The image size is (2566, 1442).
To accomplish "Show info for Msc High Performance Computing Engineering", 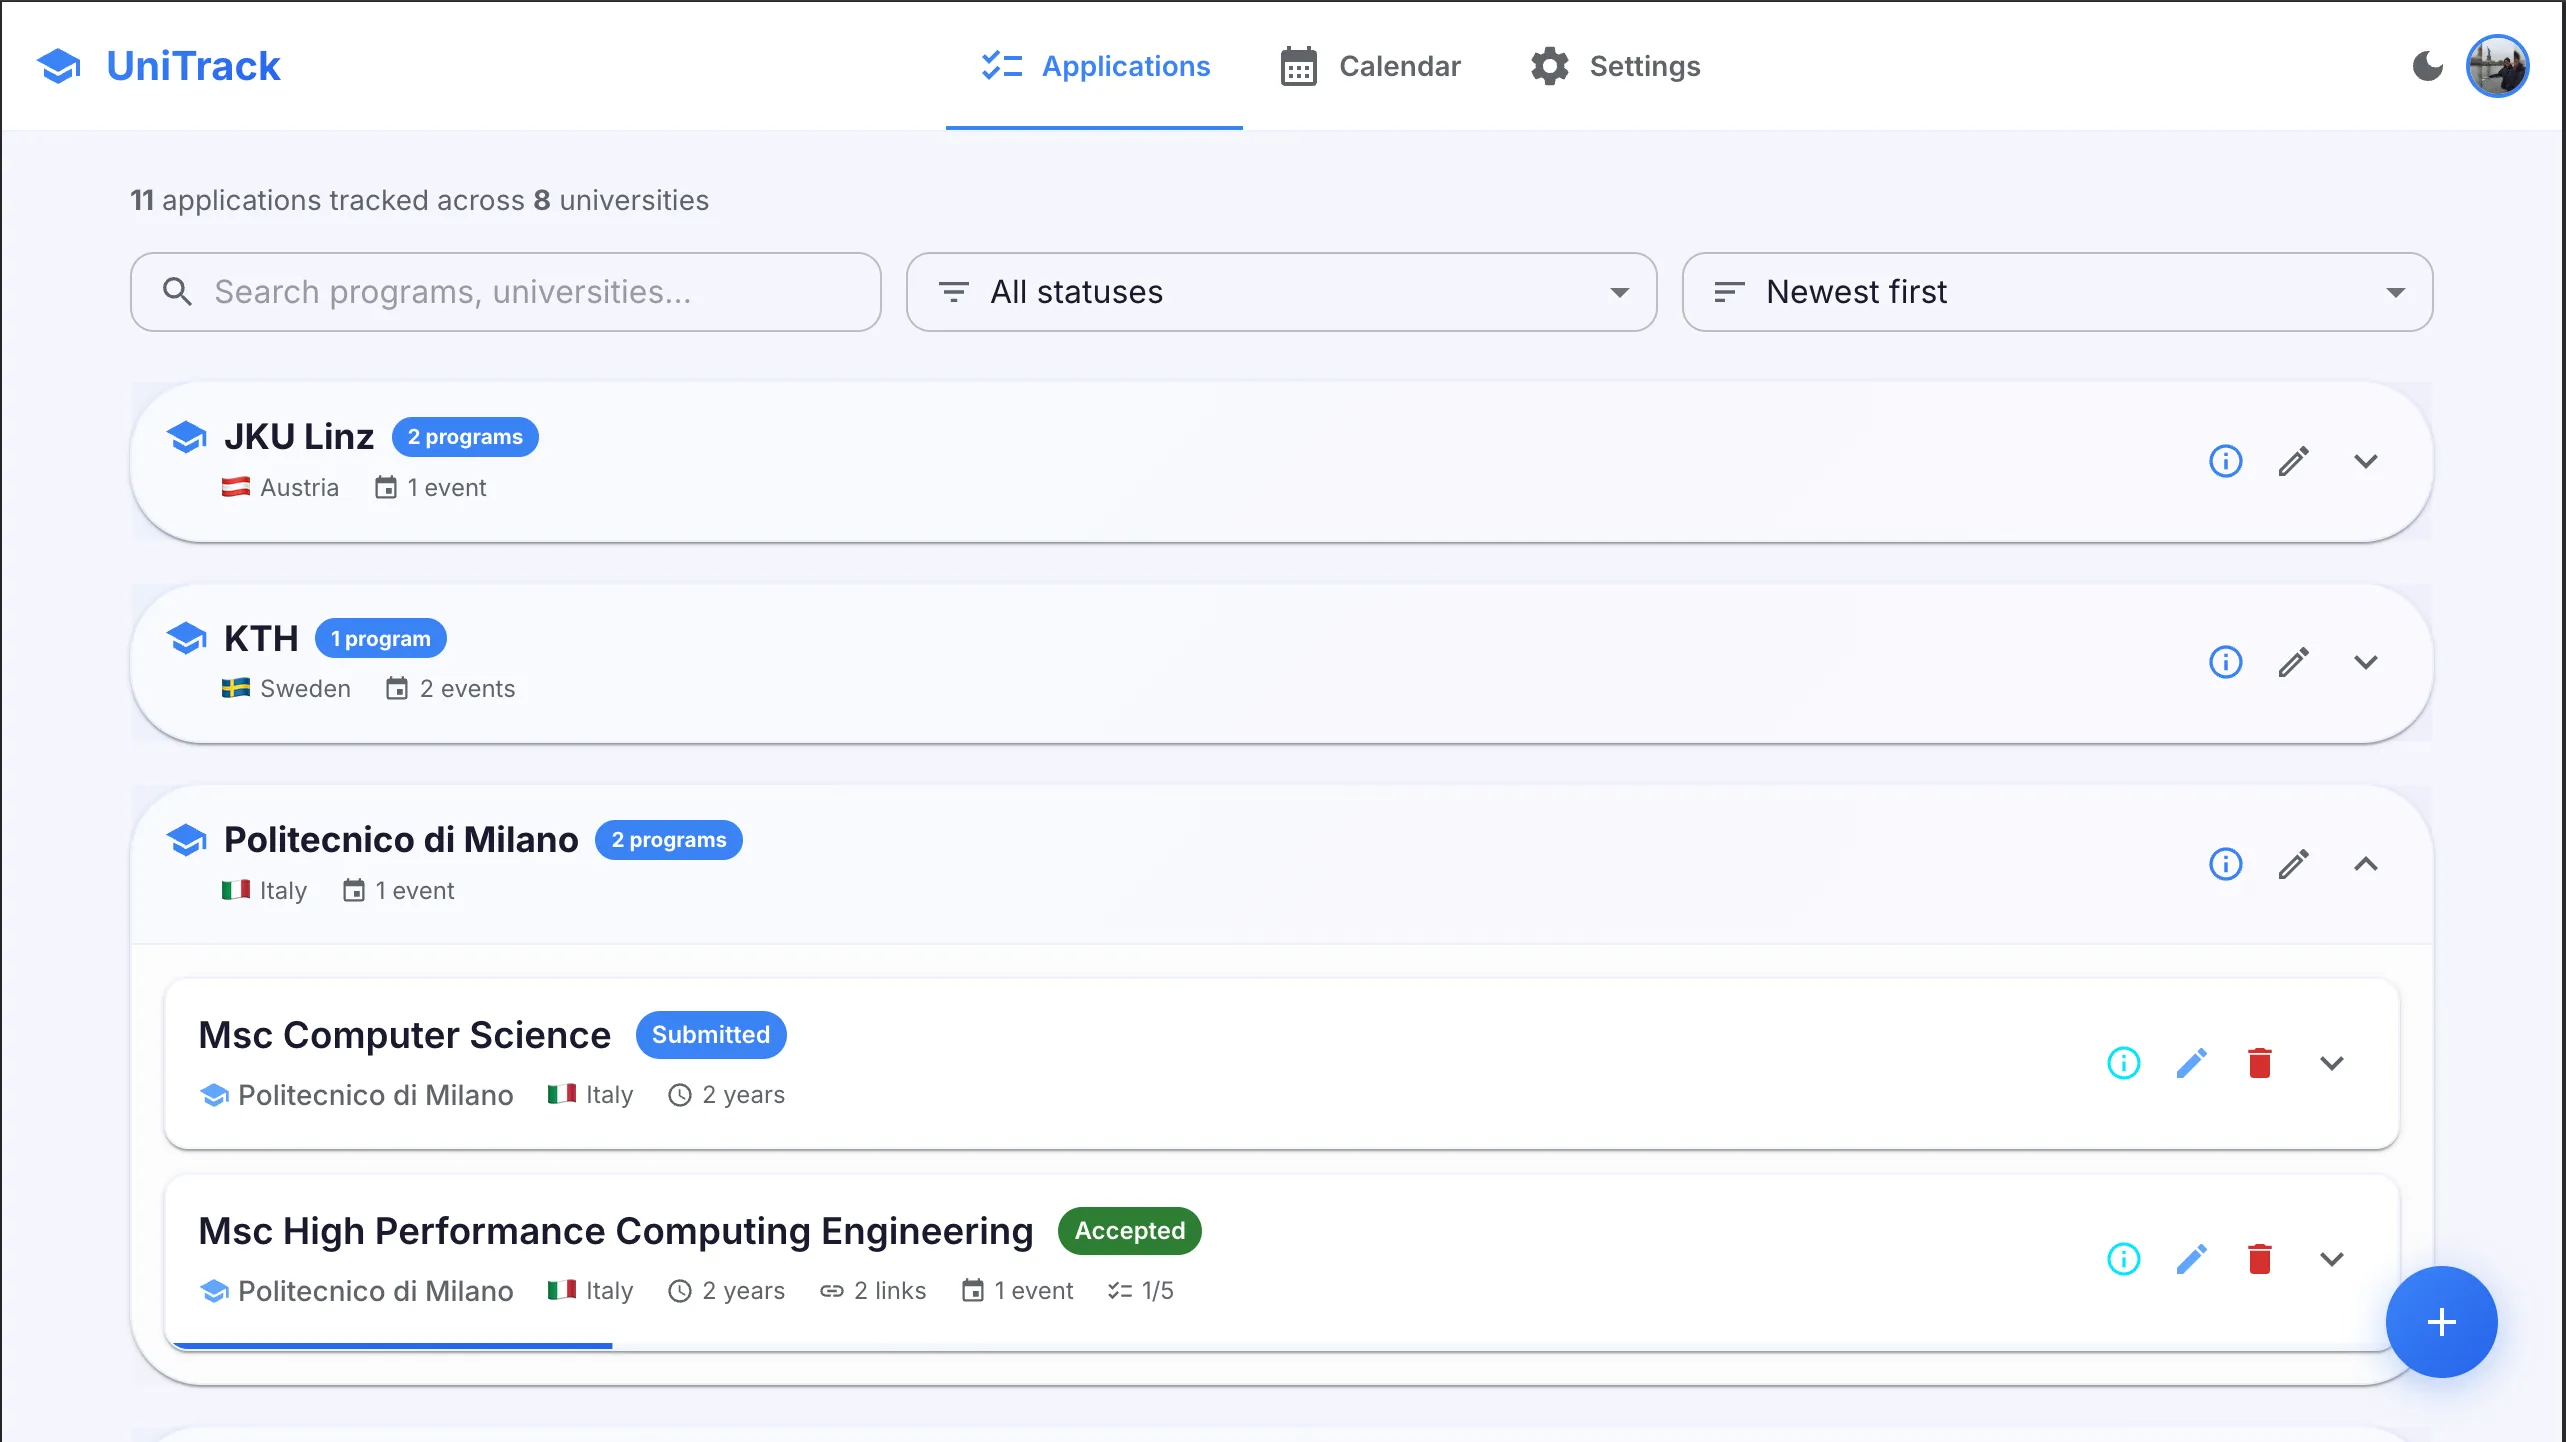I will (2123, 1259).
